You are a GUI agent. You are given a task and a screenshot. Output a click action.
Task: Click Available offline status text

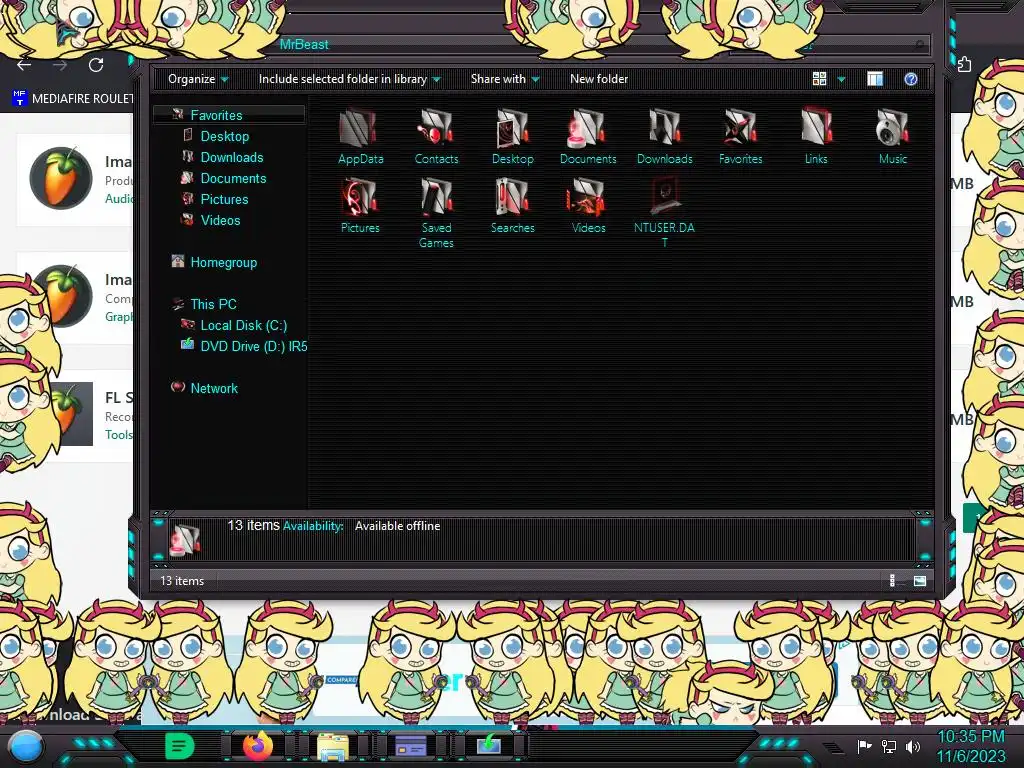(397, 526)
